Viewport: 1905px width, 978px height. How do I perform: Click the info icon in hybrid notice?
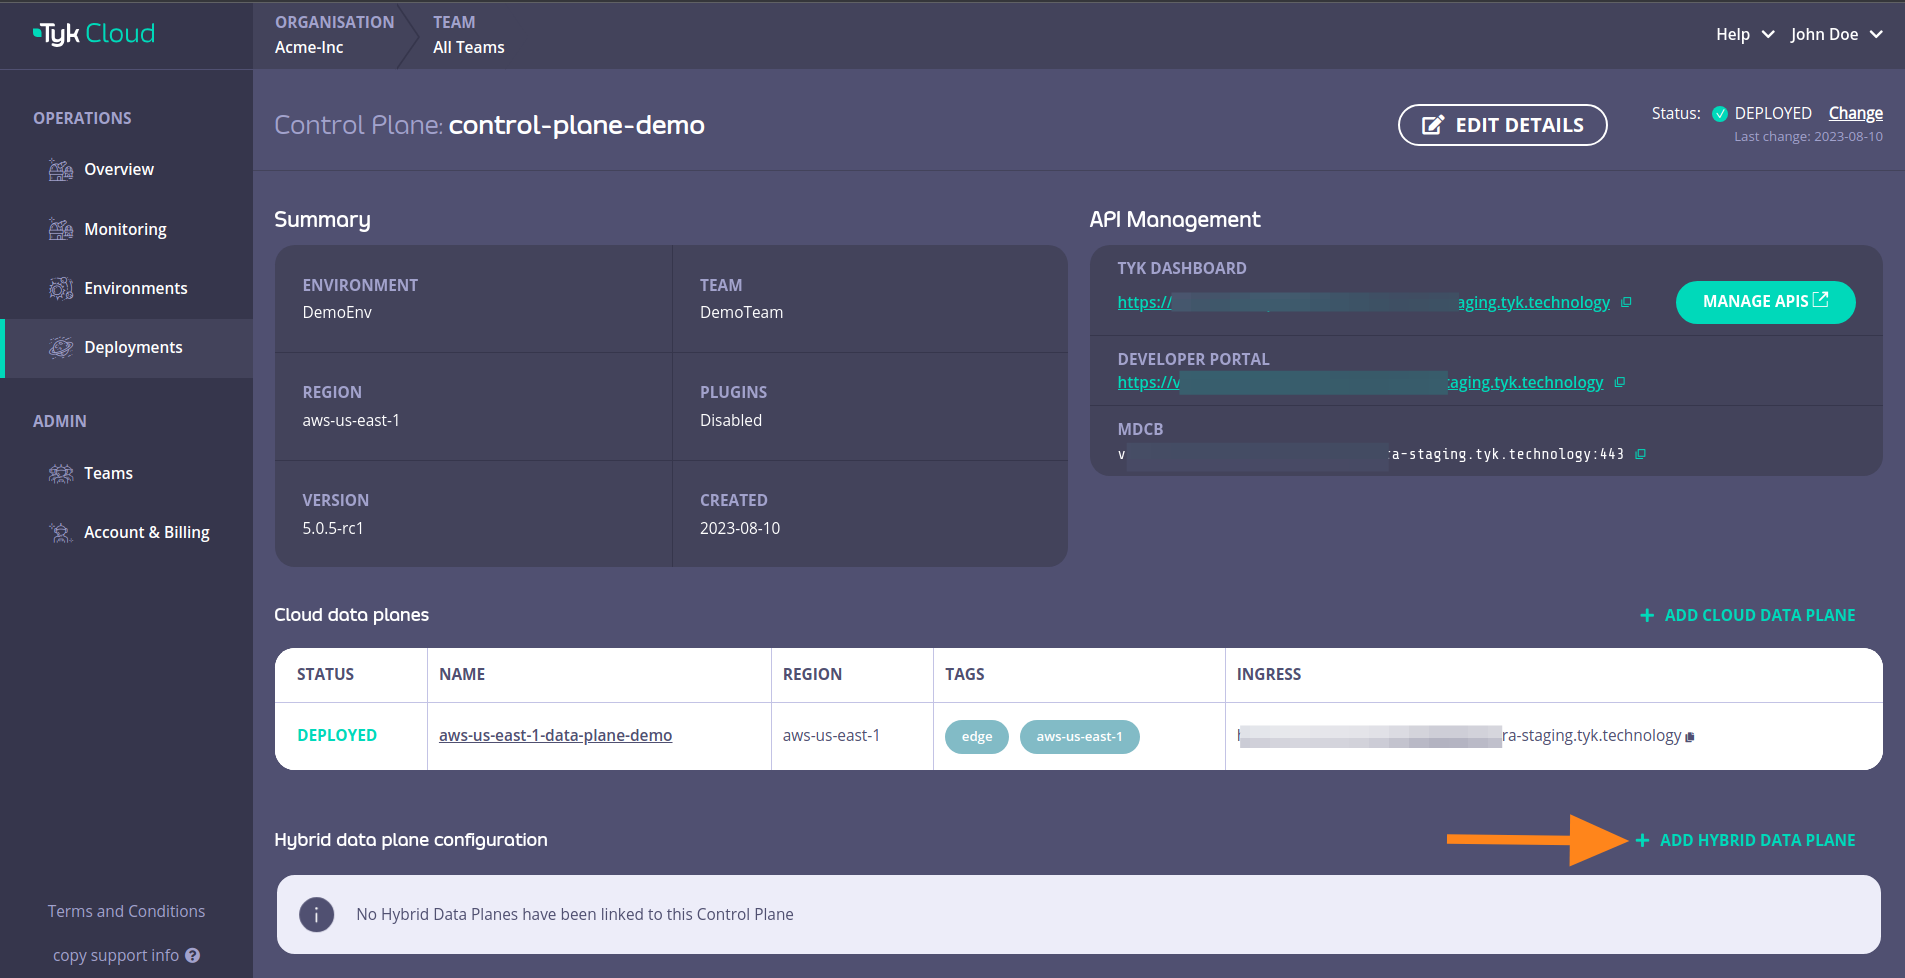point(317,914)
